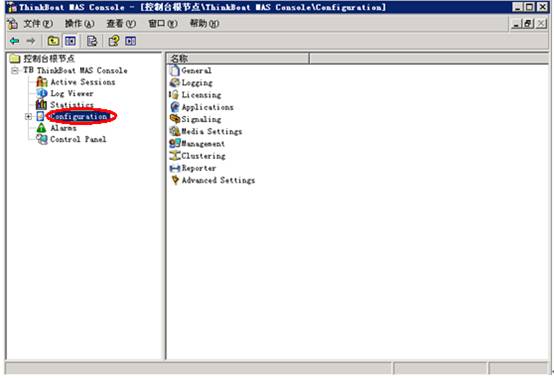
Task: Select 控制台根节点 in the tree
Action: point(49,59)
